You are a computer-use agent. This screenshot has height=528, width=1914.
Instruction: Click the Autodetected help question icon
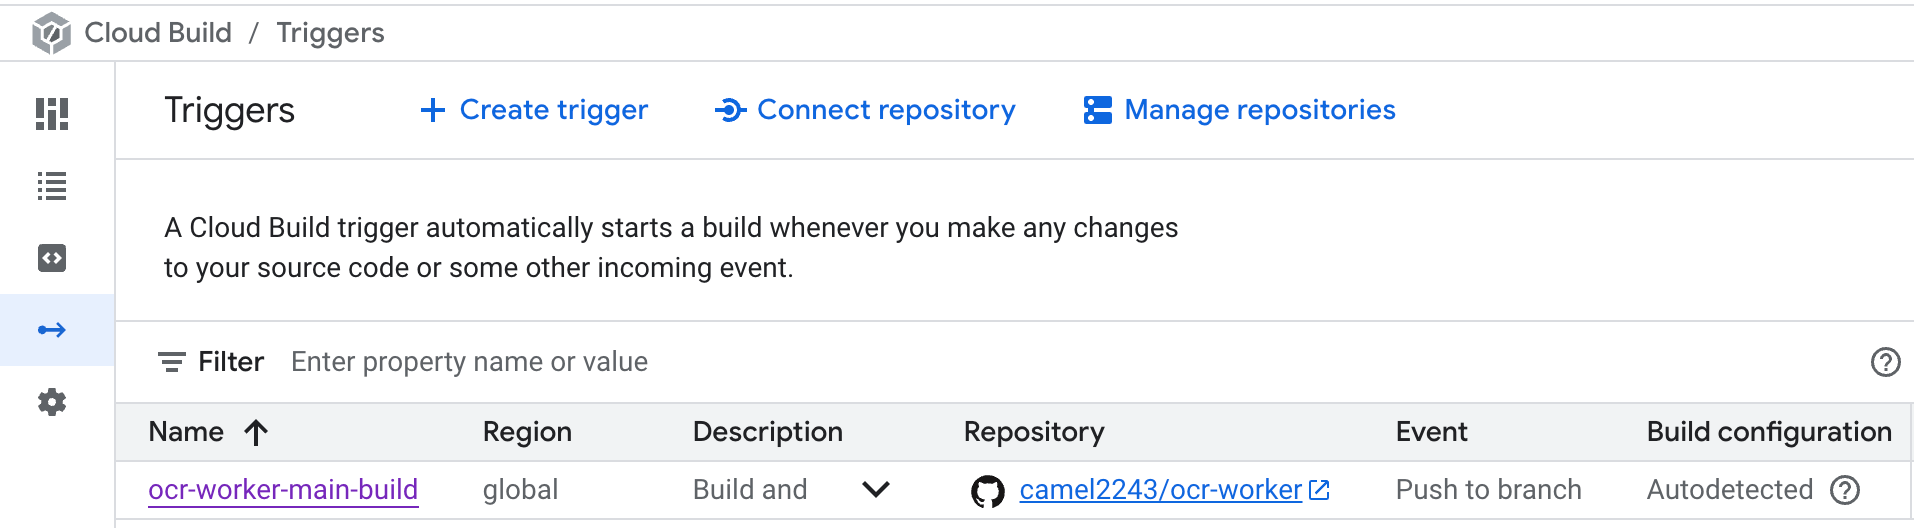point(1845,490)
